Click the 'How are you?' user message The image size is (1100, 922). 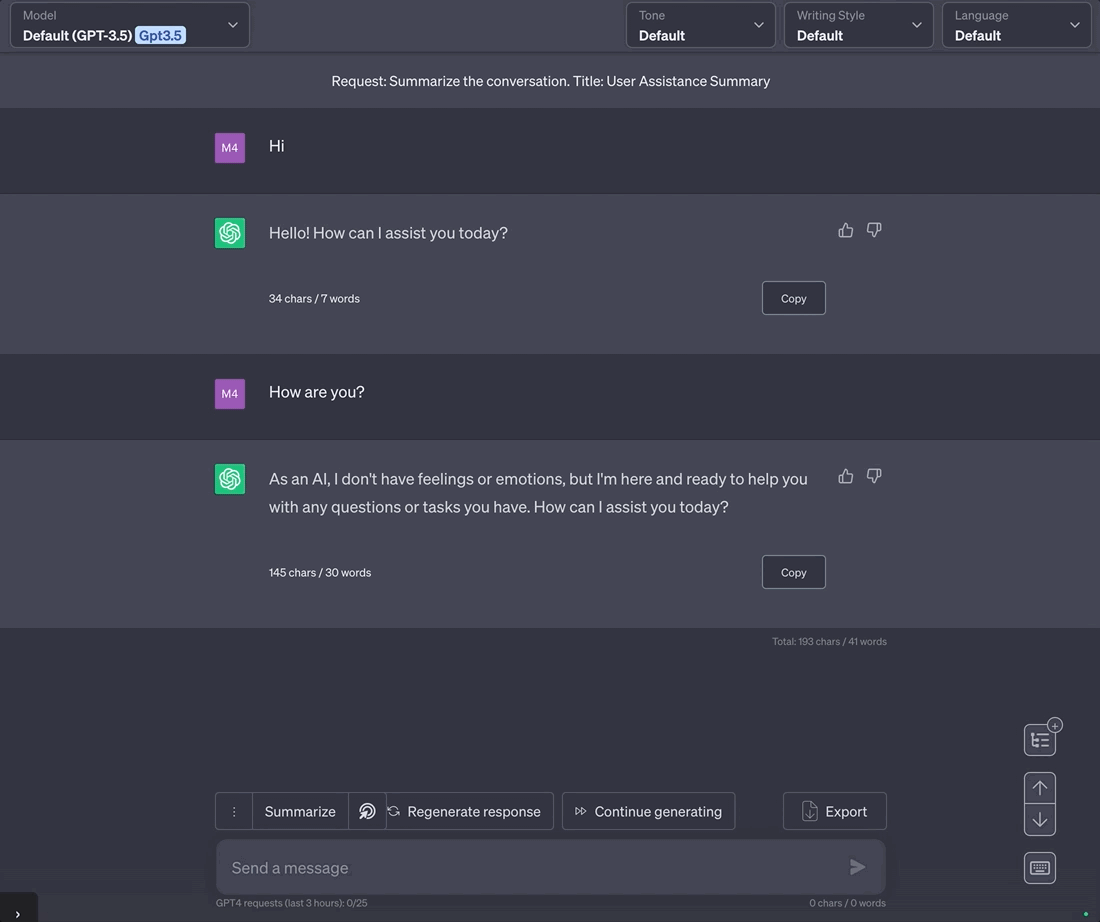click(x=316, y=392)
